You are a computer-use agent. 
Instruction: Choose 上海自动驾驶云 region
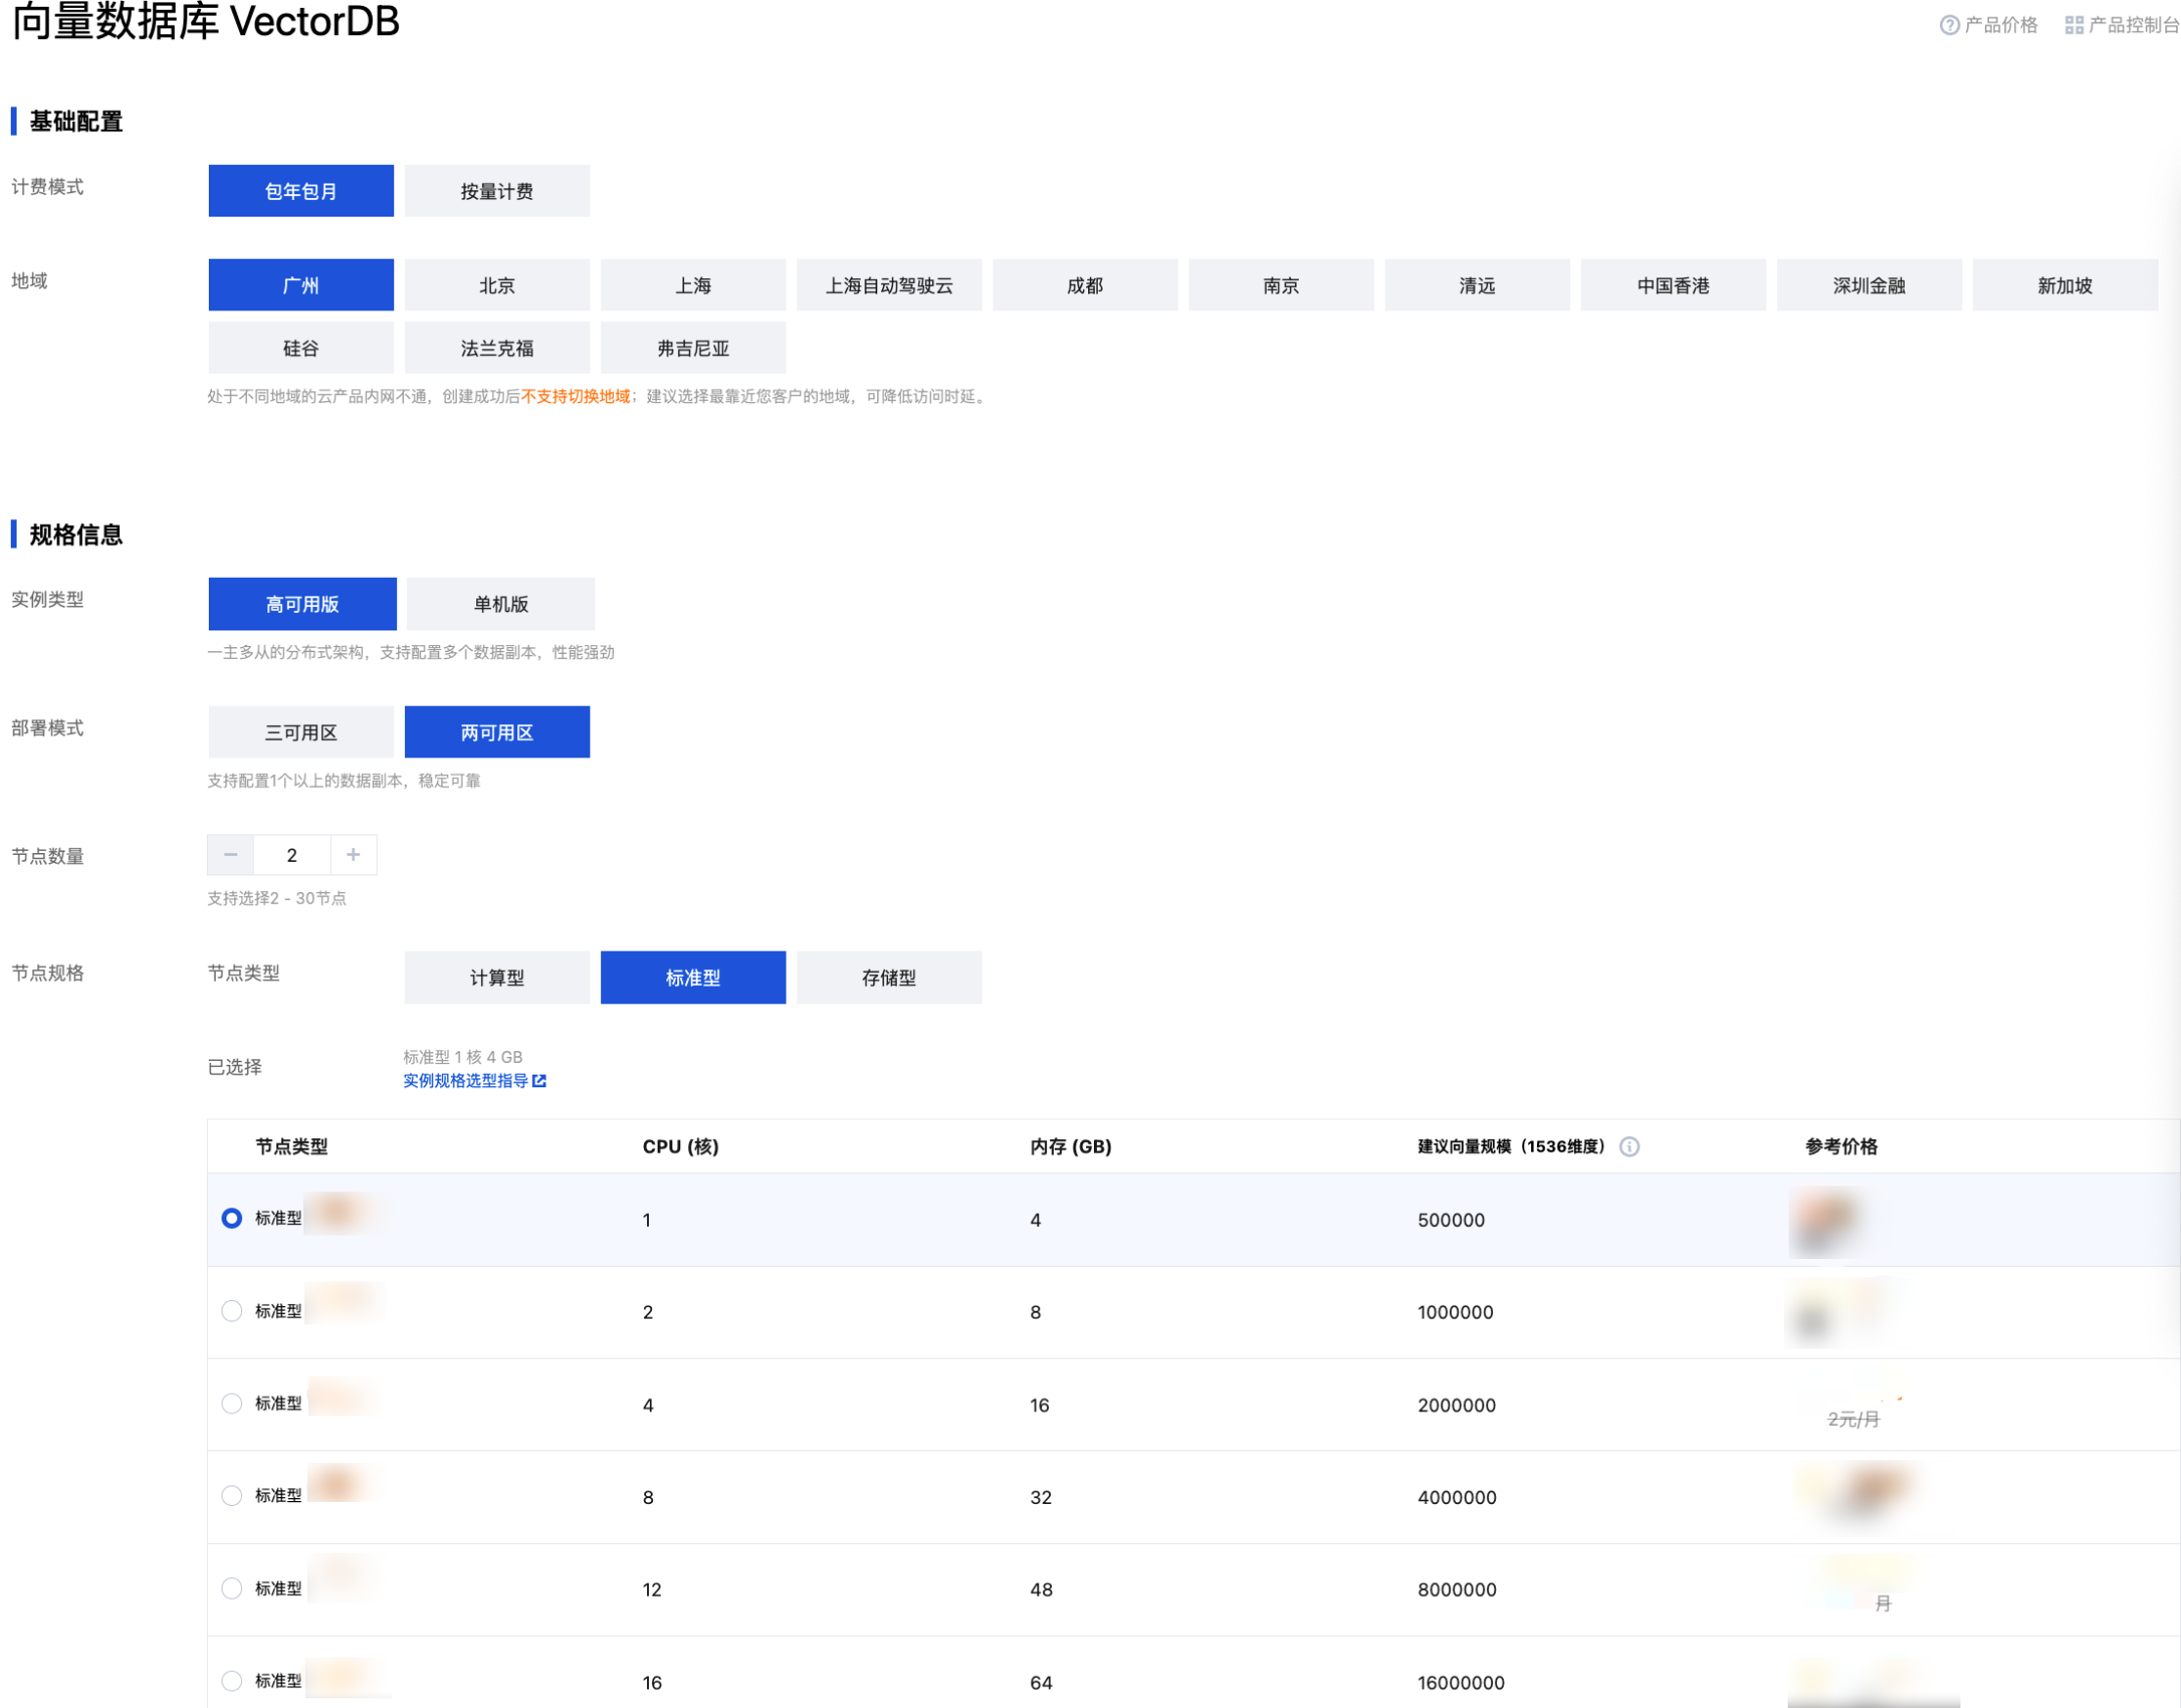(x=889, y=285)
